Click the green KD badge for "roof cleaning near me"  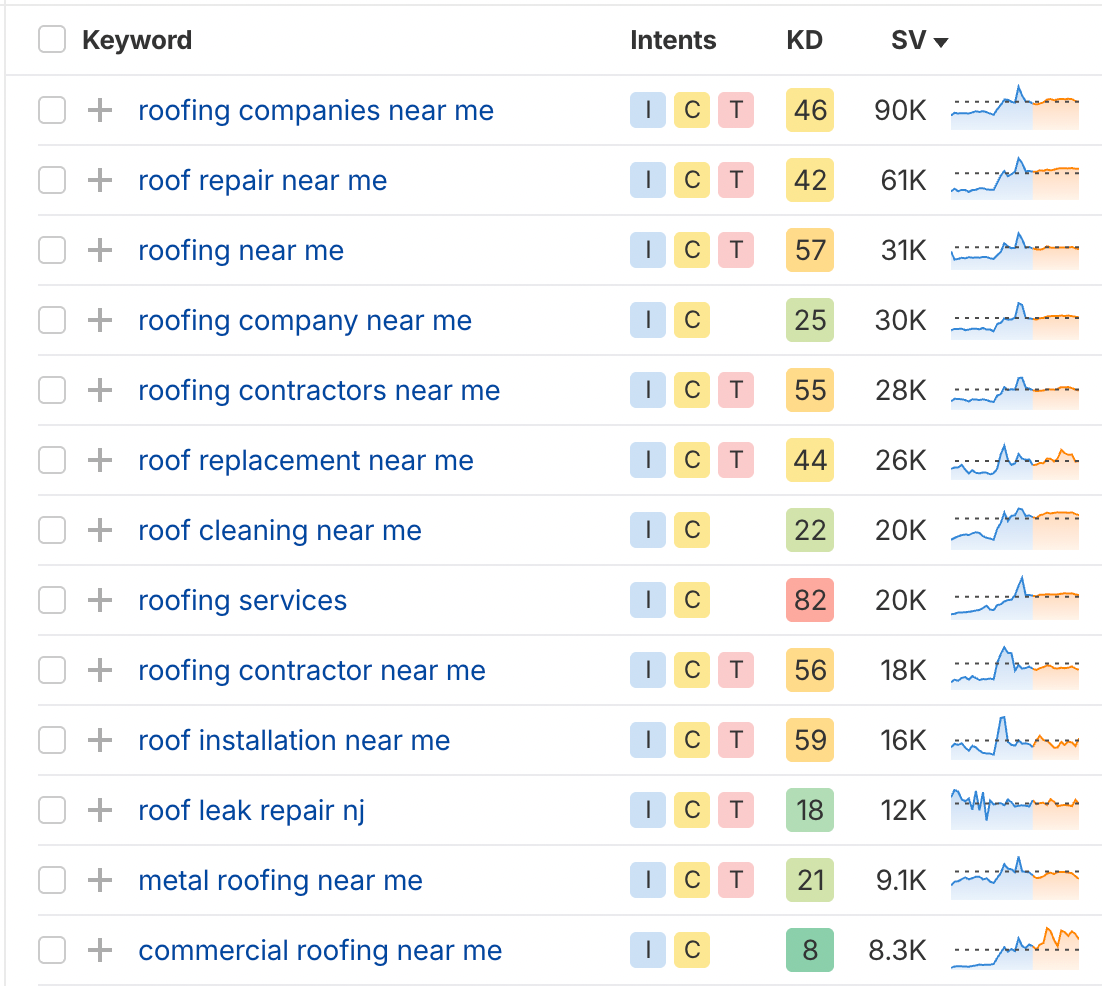coord(809,530)
